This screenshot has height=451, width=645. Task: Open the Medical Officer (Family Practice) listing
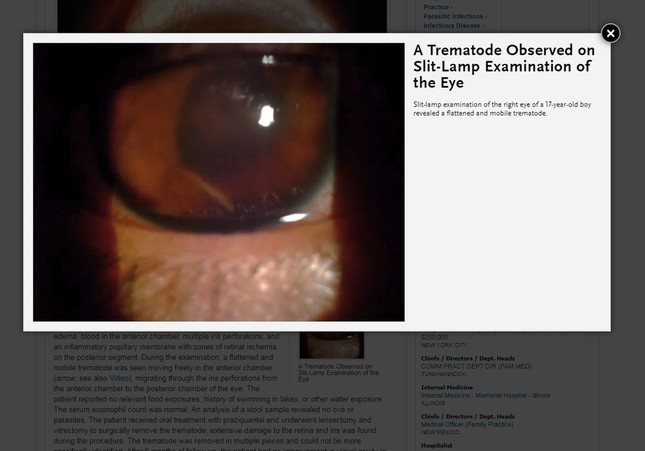pos(467,424)
